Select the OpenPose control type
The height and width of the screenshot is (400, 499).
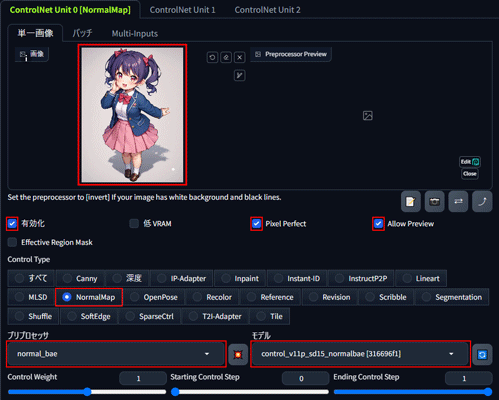pos(154,297)
